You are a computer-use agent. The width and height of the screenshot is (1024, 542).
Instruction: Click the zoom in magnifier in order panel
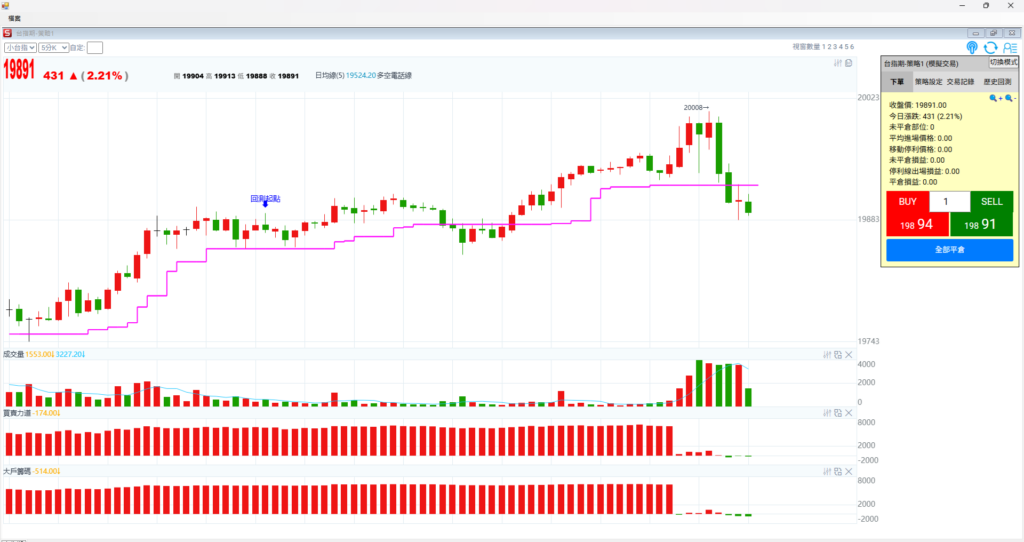(995, 99)
